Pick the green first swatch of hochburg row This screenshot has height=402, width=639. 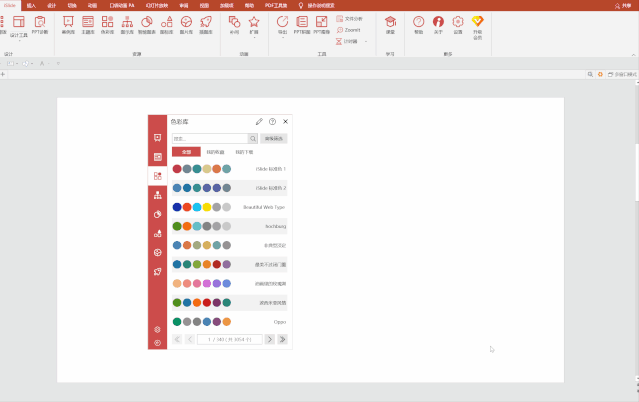[x=177, y=226]
